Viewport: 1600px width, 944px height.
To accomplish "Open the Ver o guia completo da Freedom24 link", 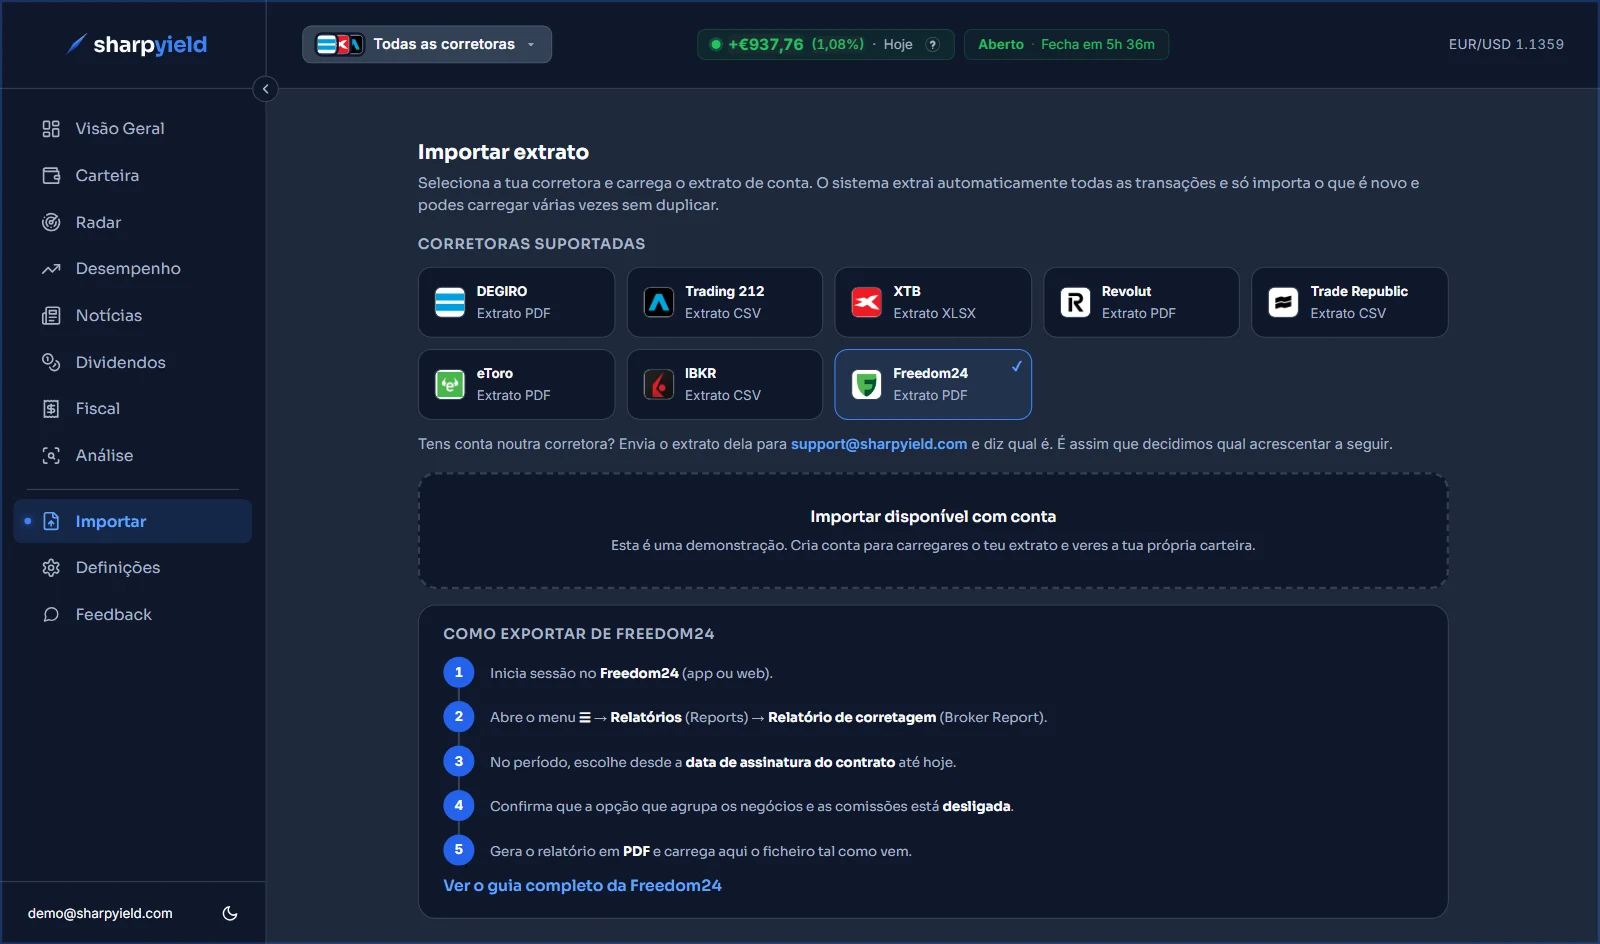I will [x=582, y=885].
